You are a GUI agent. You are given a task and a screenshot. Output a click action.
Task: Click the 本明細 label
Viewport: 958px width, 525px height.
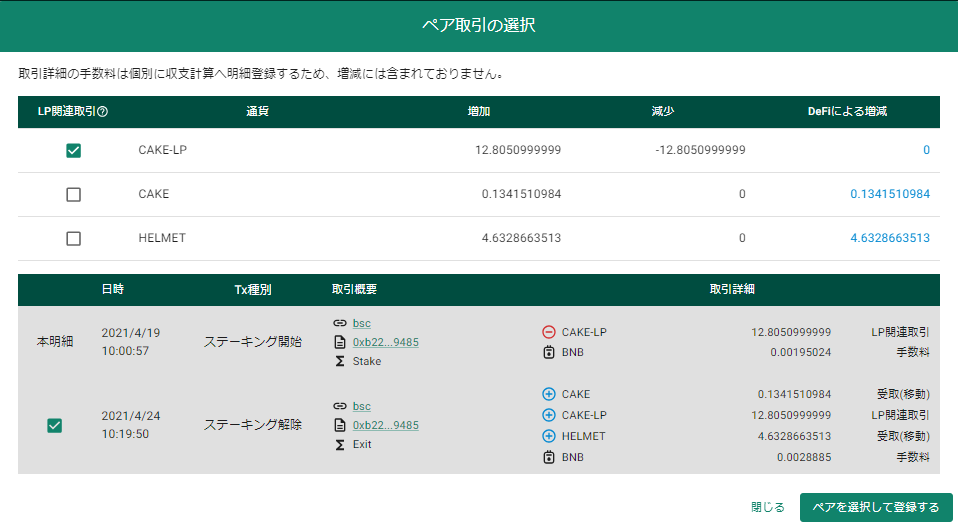(55, 342)
